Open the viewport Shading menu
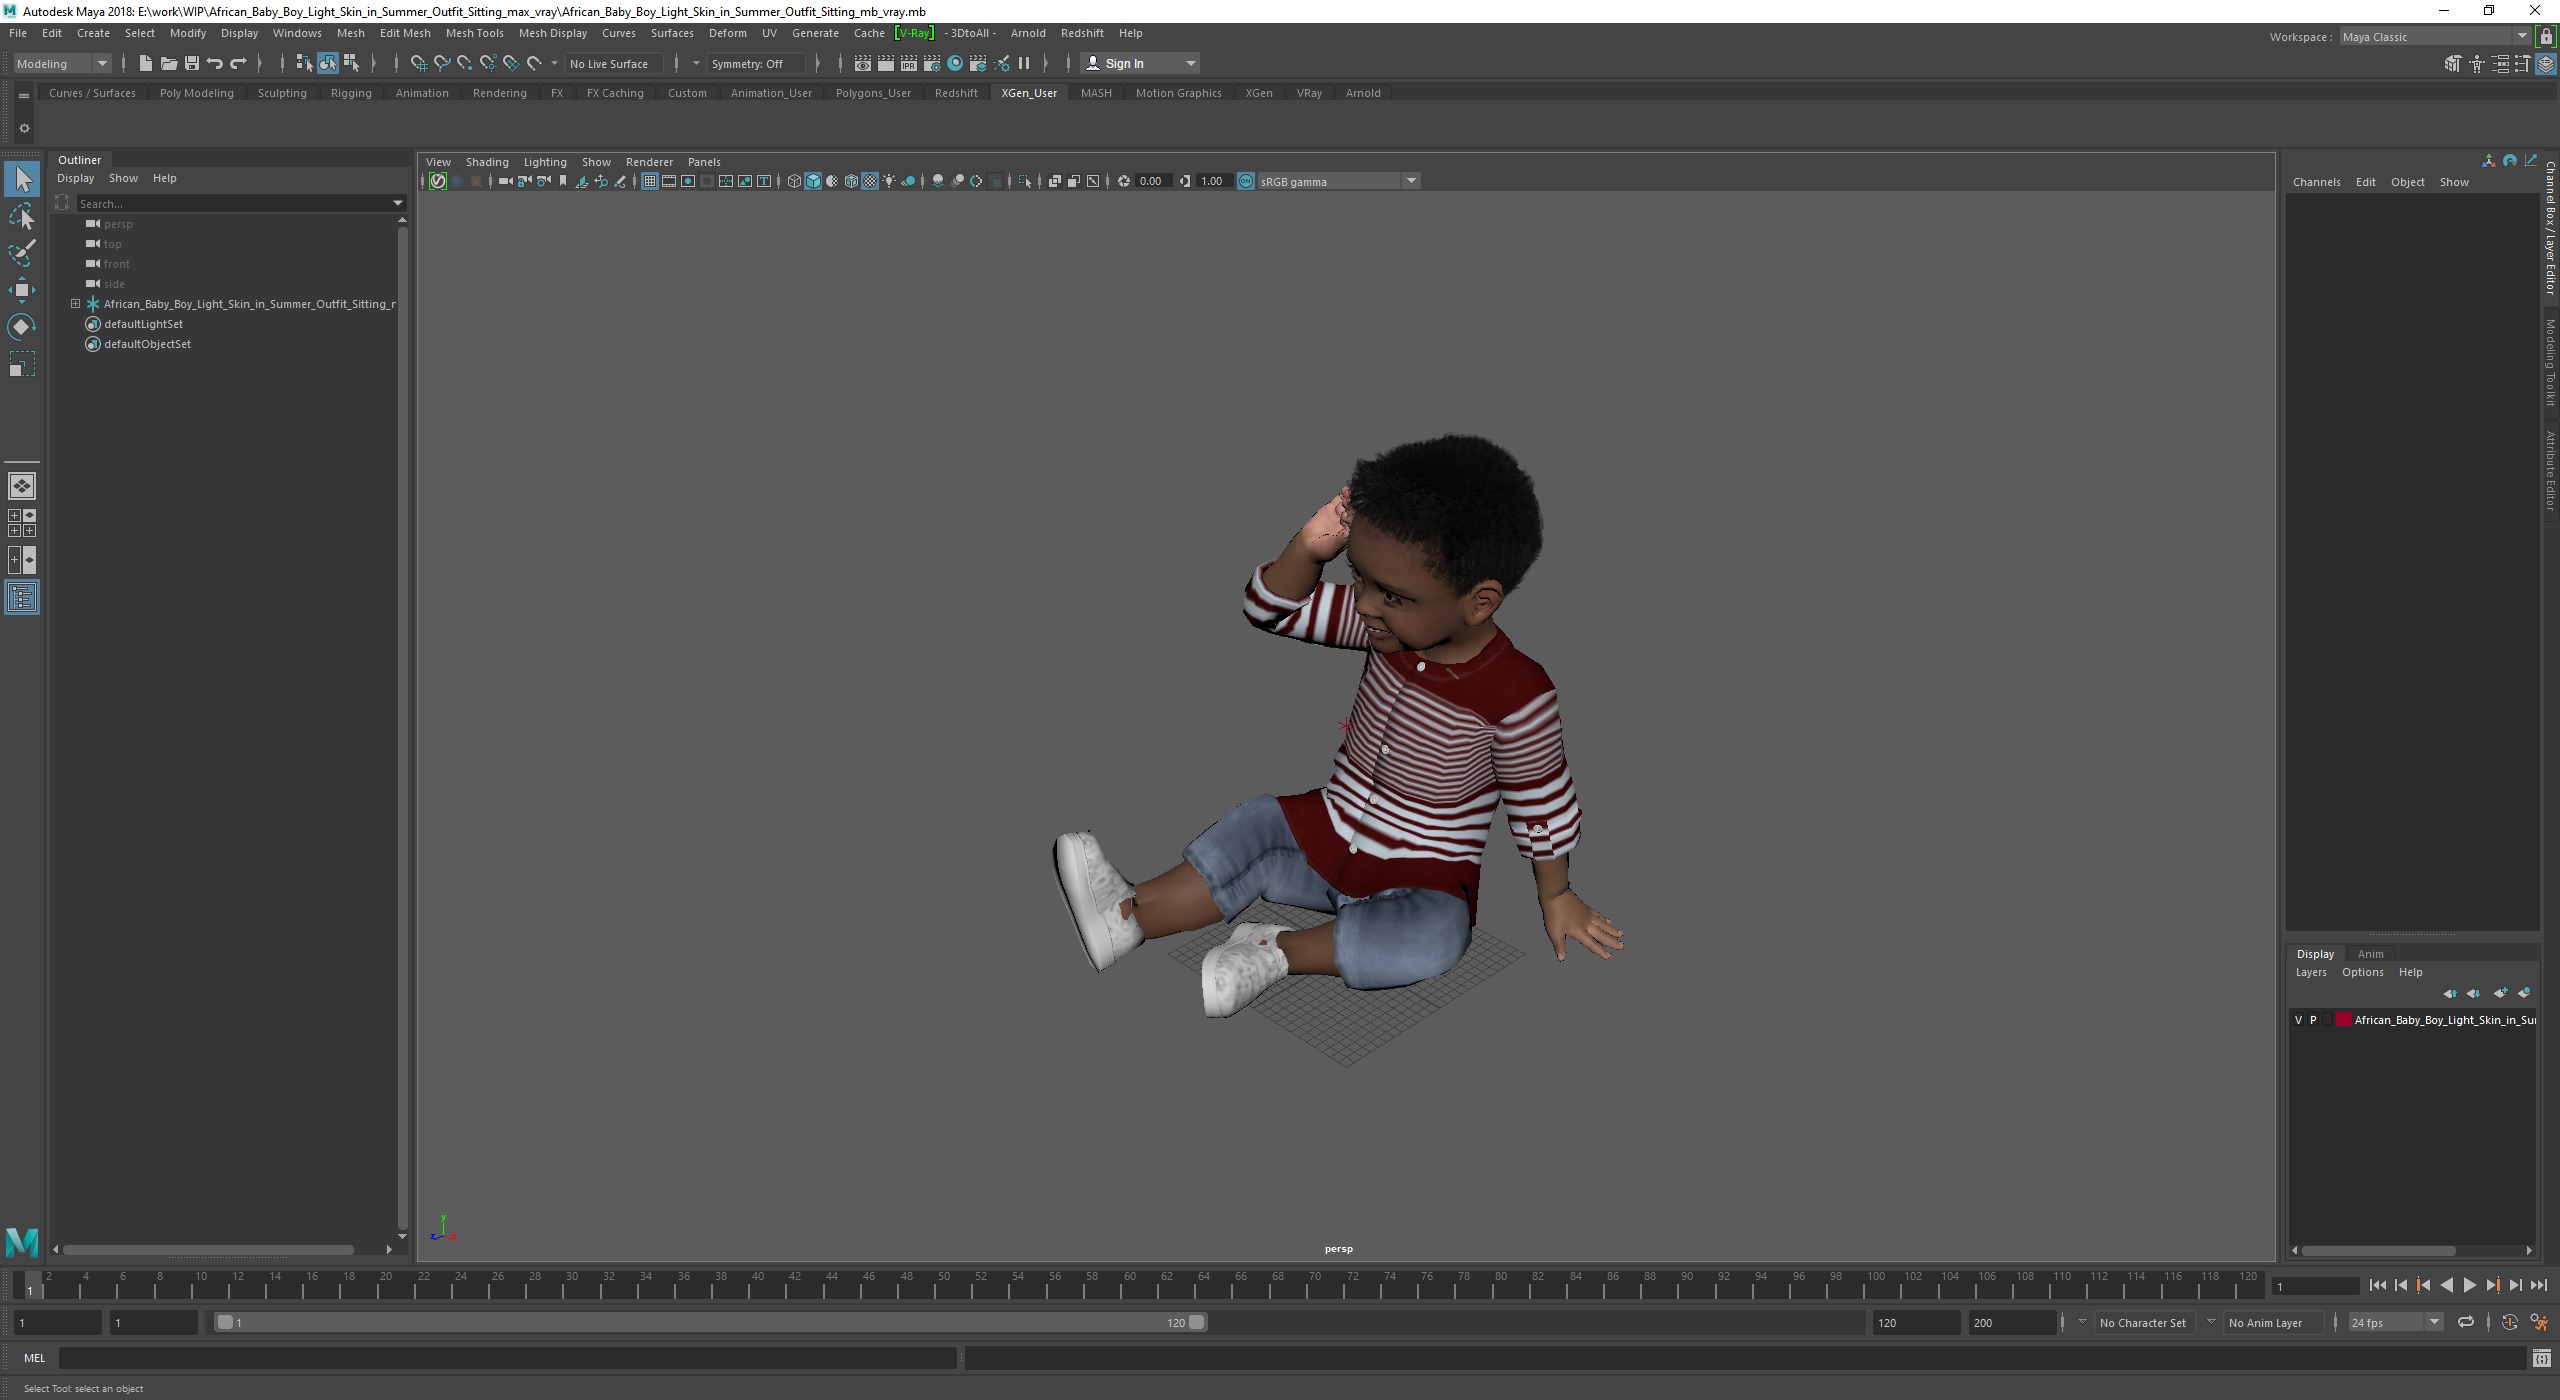Screen dimensions: 2560x1400 tap(487, 162)
